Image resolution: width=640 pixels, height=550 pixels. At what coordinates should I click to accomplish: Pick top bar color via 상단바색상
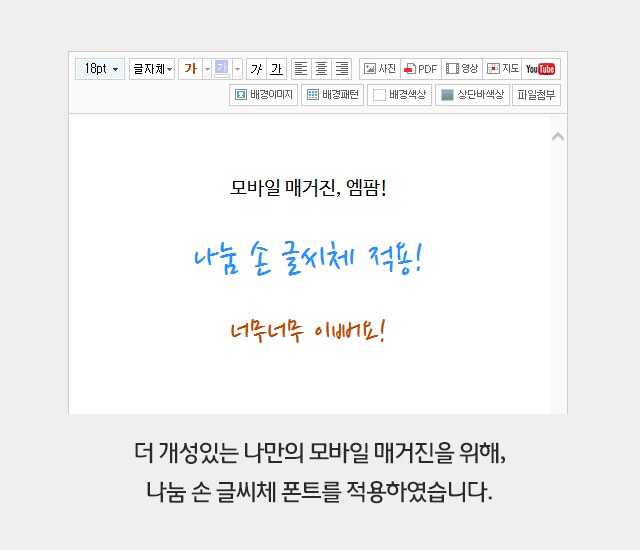(473, 95)
